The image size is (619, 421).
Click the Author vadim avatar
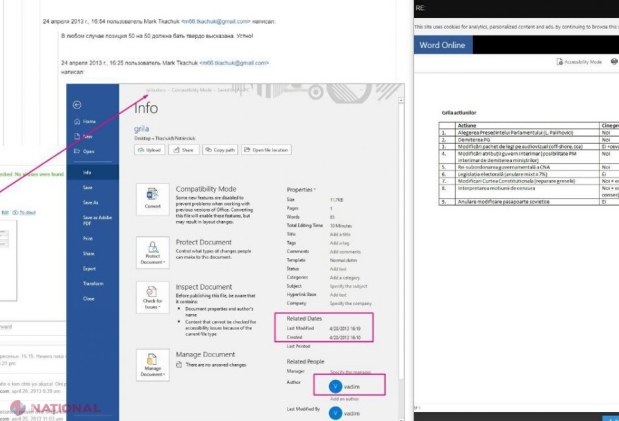[x=335, y=387]
